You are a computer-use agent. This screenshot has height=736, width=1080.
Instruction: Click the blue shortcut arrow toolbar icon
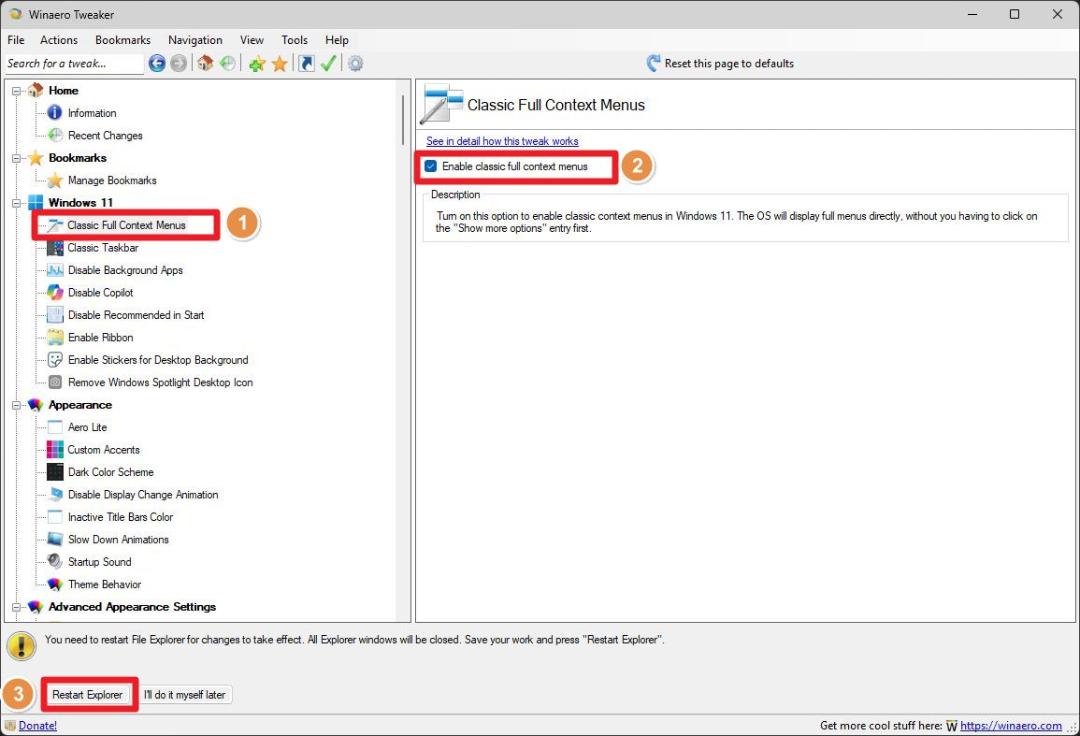click(306, 63)
